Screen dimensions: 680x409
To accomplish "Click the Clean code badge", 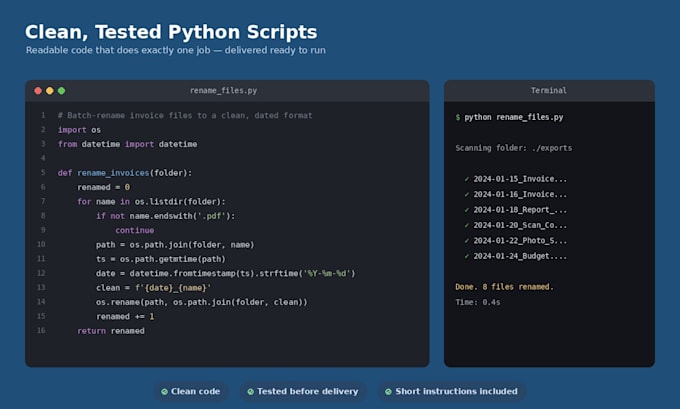I will [x=191, y=391].
